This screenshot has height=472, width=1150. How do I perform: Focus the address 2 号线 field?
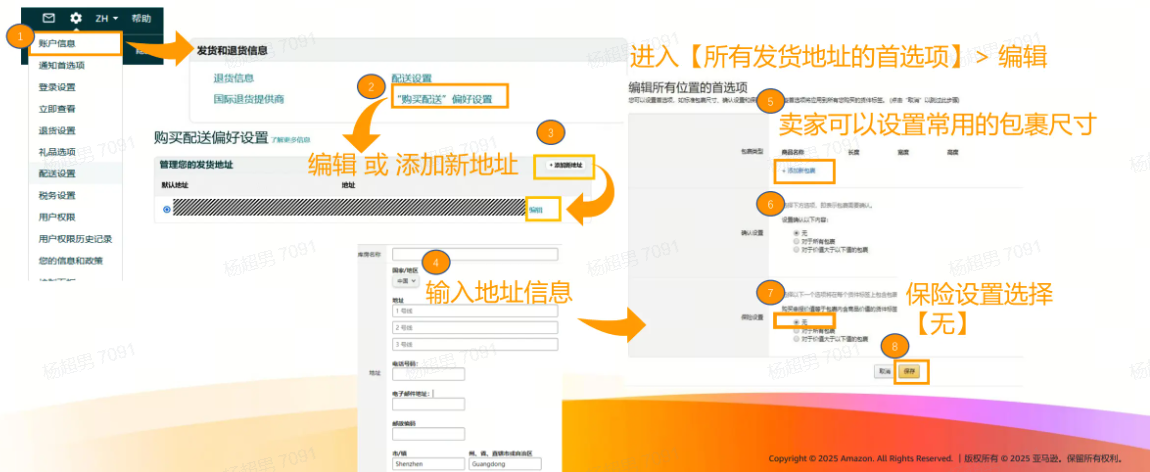tap(475, 328)
